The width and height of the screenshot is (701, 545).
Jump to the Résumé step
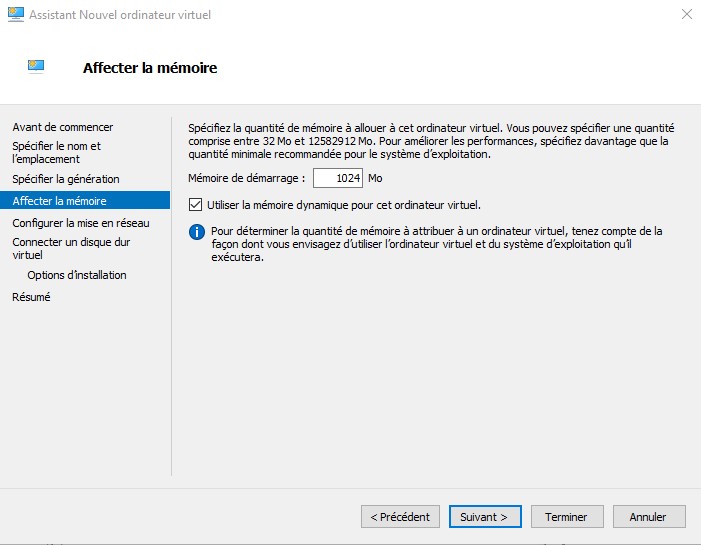pos(31,297)
